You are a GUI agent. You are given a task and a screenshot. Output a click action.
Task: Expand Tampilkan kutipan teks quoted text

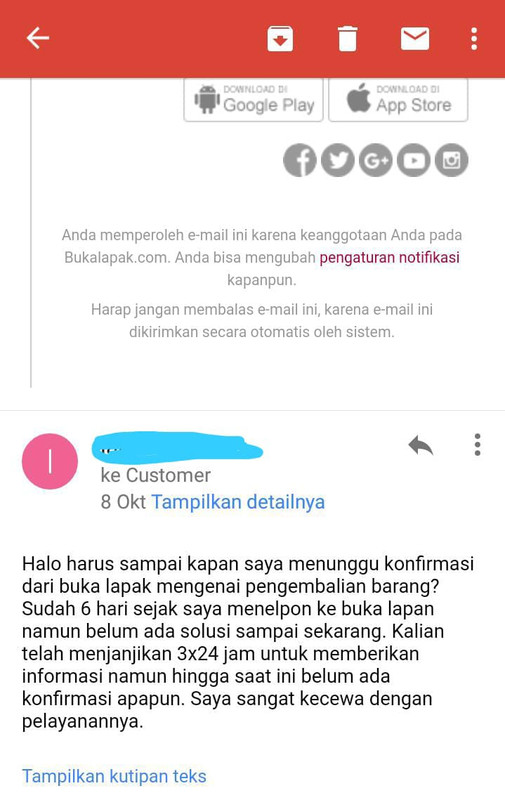[x=114, y=777]
